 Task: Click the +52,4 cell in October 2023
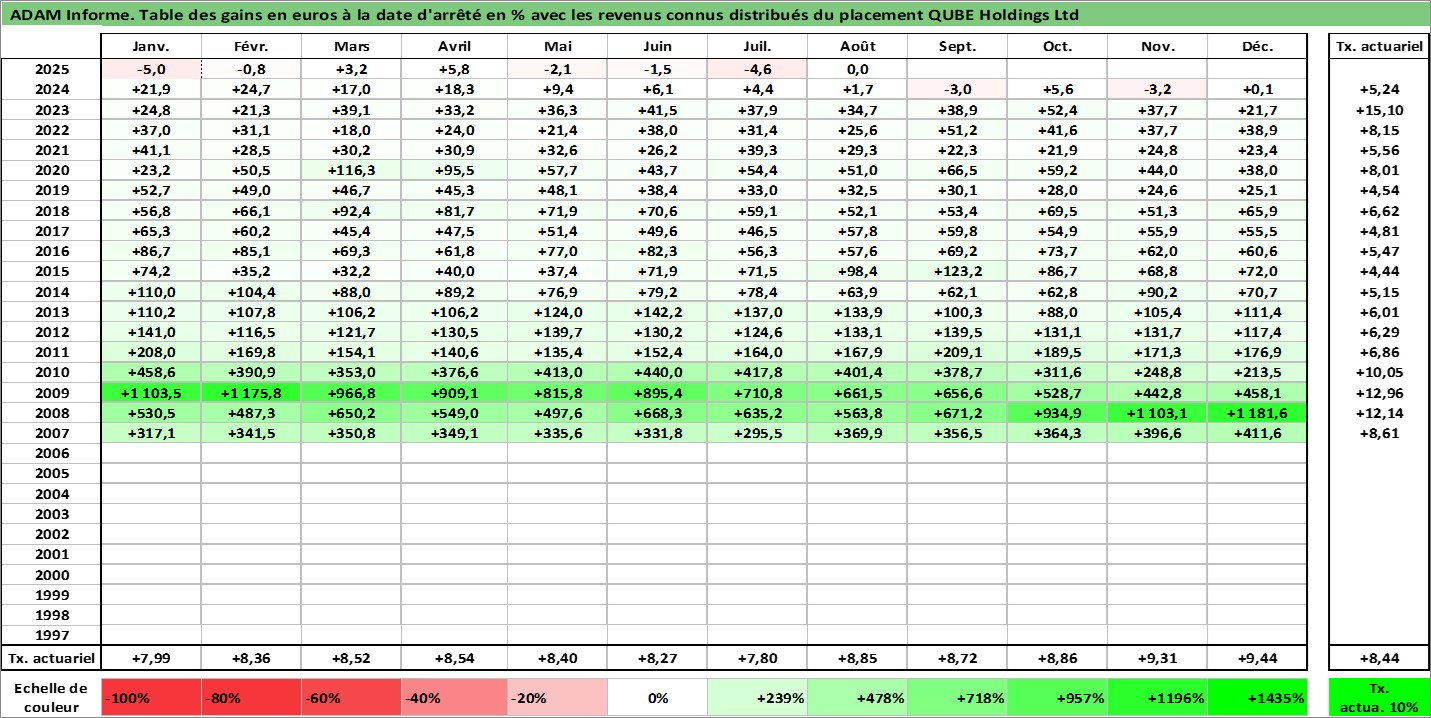point(1057,109)
